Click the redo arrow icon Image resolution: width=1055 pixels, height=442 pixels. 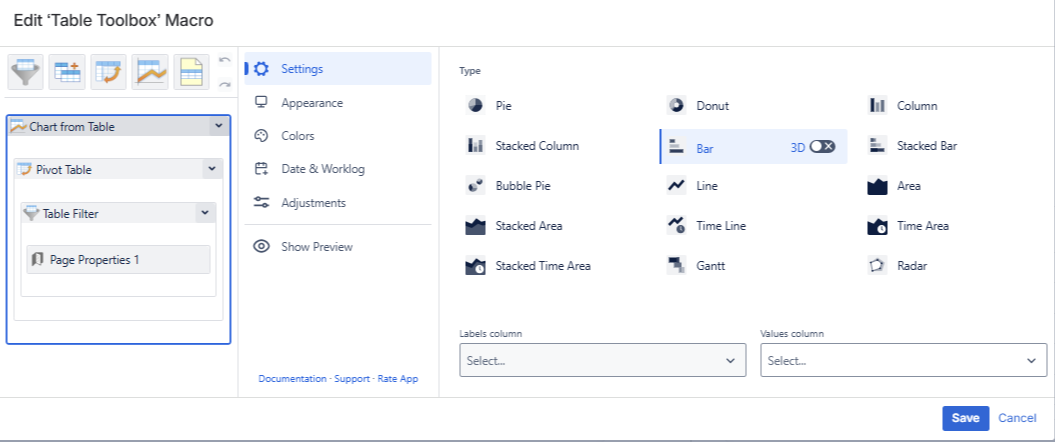click(x=225, y=84)
